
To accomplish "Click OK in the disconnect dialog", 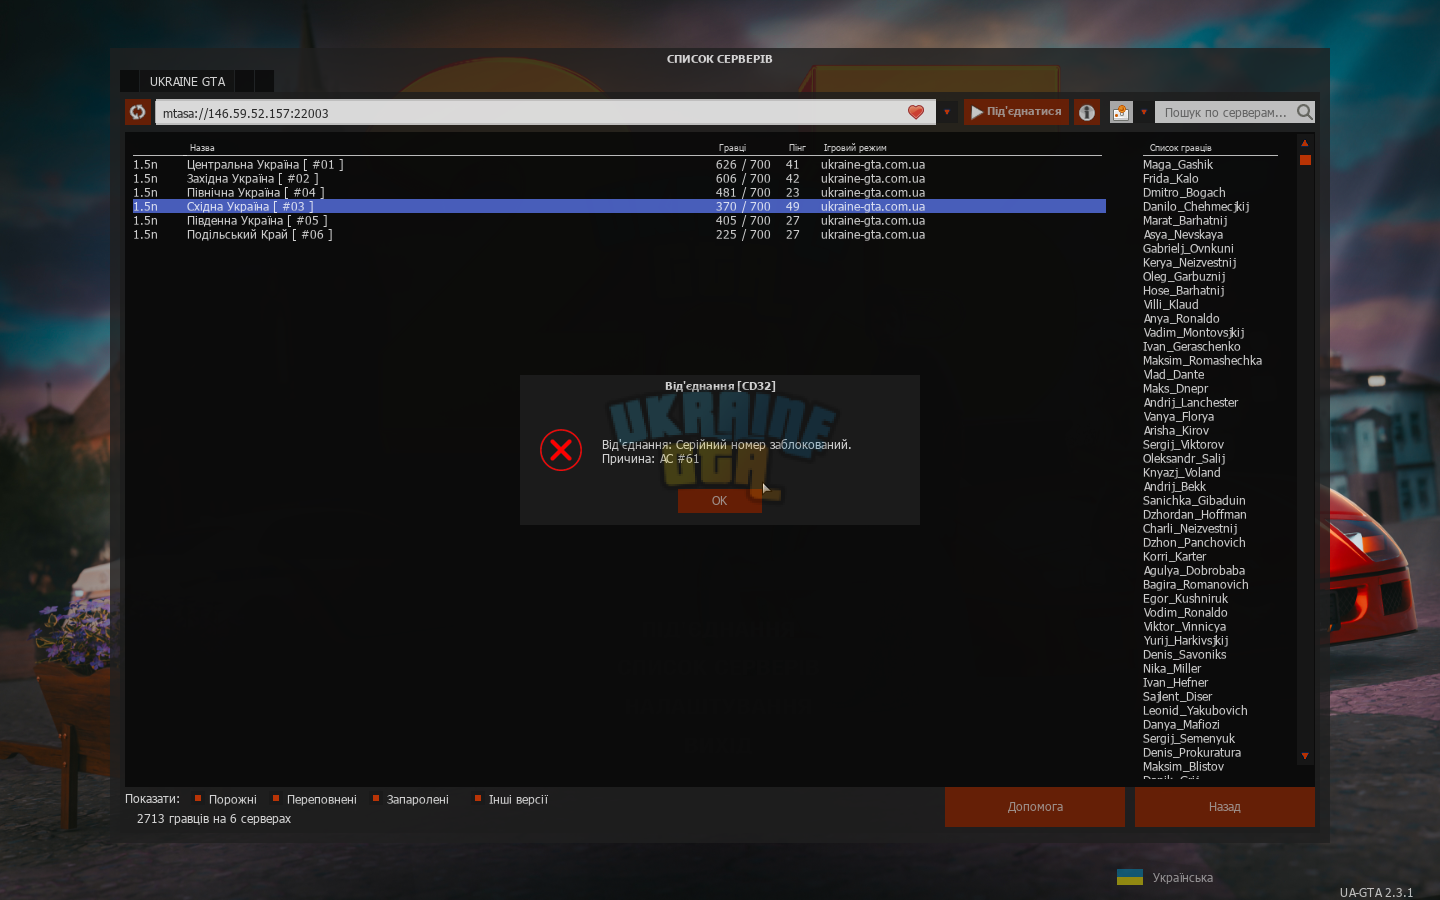I will tap(720, 501).
